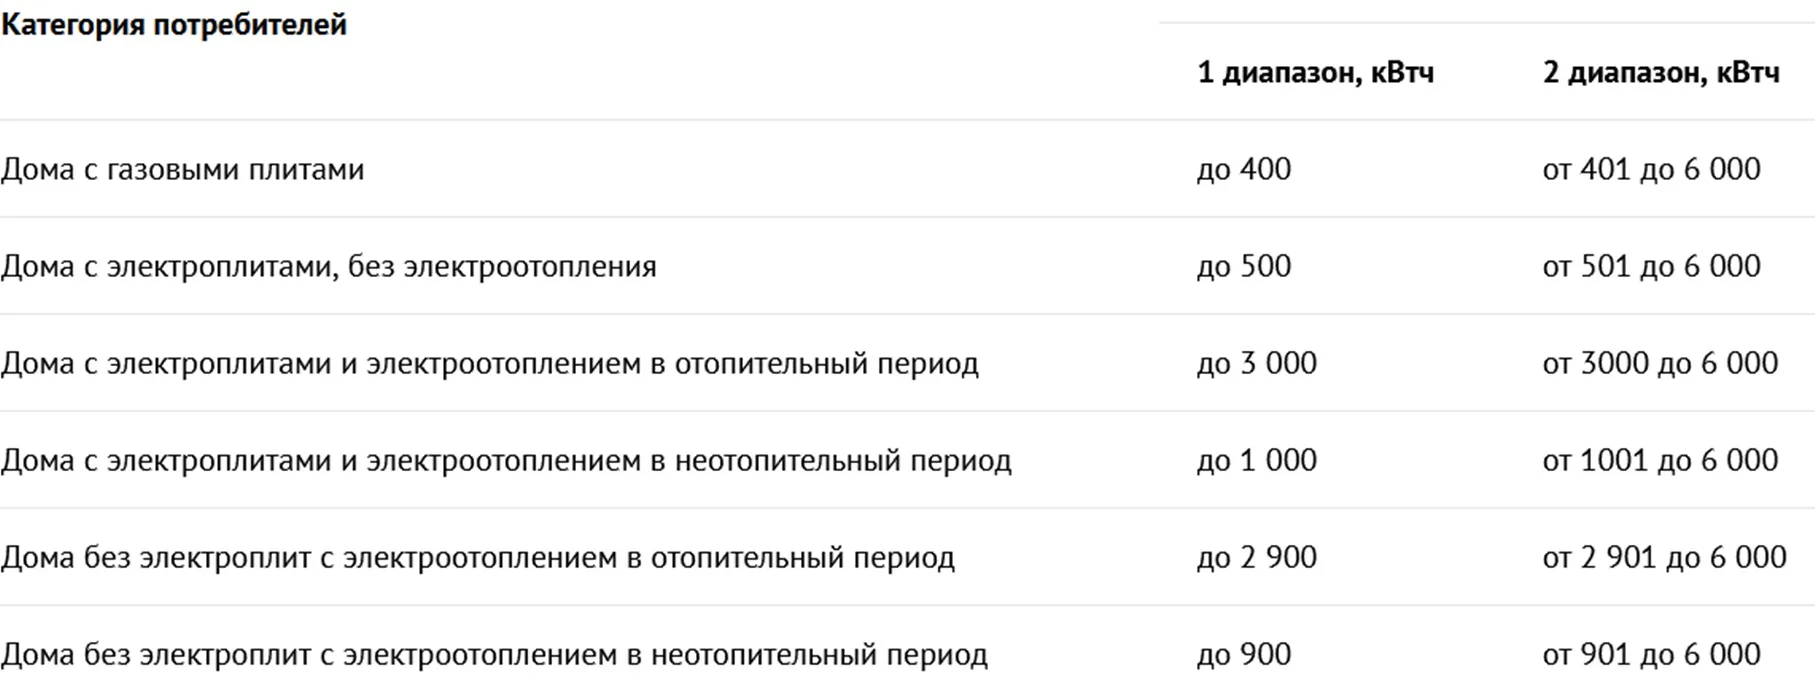The image size is (1815, 700).
Task: Click the "от 2 901 до 6 000" cell
Action: [x=1664, y=557]
